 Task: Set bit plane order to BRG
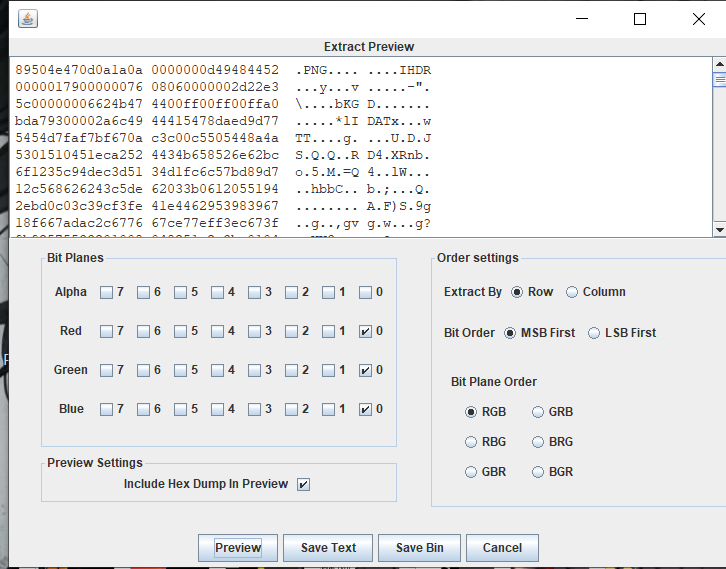538,442
